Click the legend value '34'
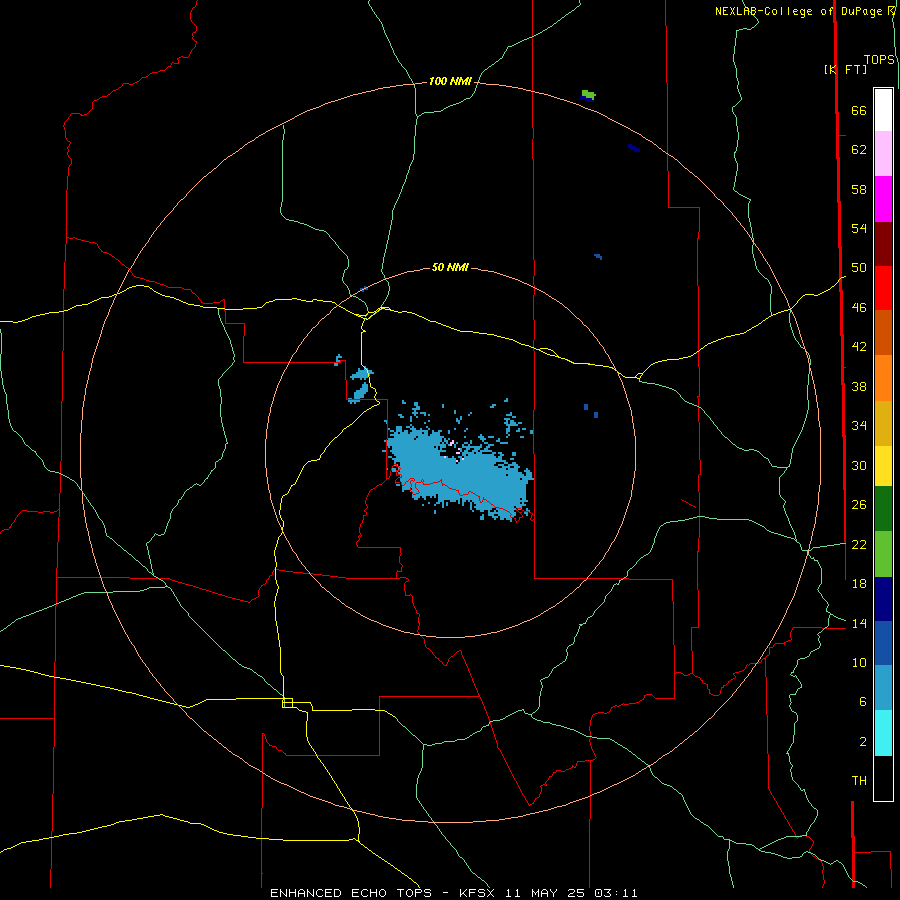The height and width of the screenshot is (900, 900). point(859,426)
